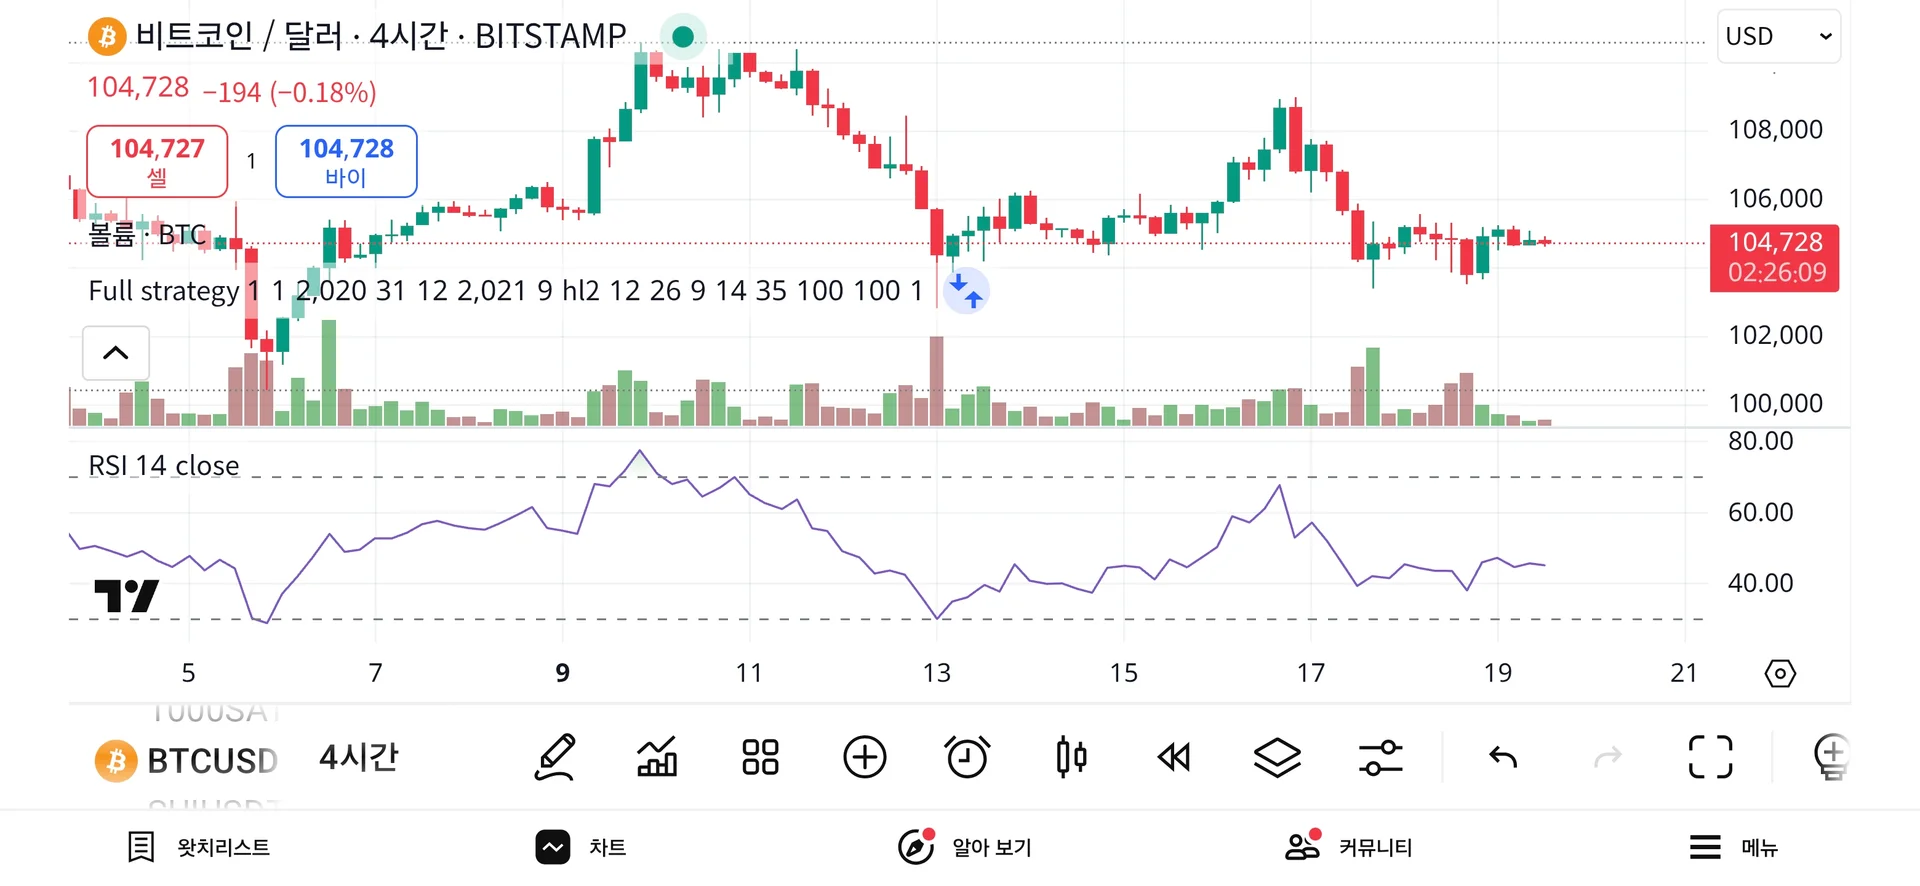Tap the blue 104,728 바이 button
Image resolution: width=1920 pixels, height=886 pixels.
(346, 161)
